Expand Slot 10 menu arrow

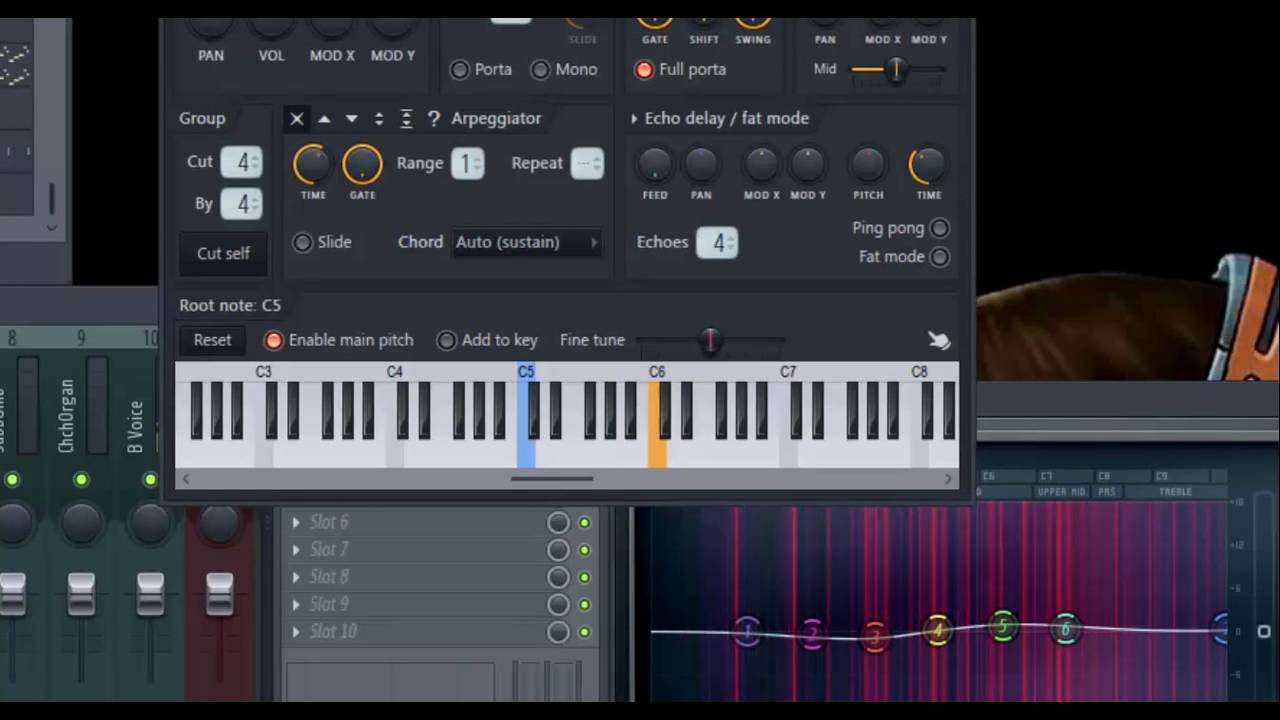pyautogui.click(x=296, y=632)
